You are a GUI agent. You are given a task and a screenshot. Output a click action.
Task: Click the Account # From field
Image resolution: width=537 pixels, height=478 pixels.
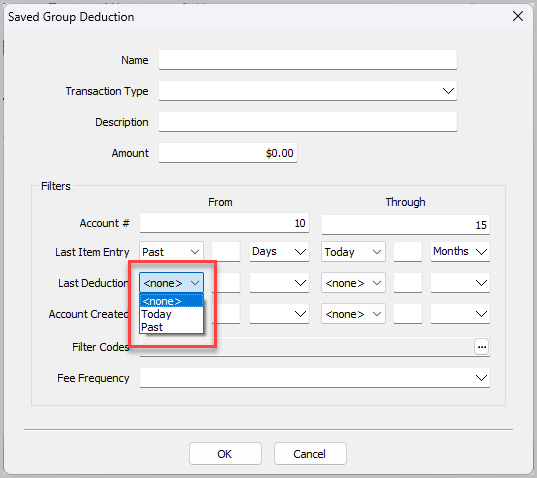click(x=224, y=223)
